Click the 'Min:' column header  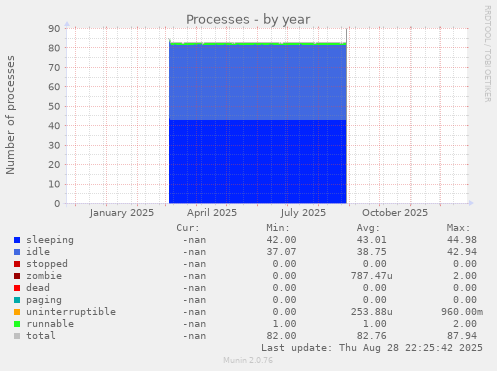tap(278, 228)
